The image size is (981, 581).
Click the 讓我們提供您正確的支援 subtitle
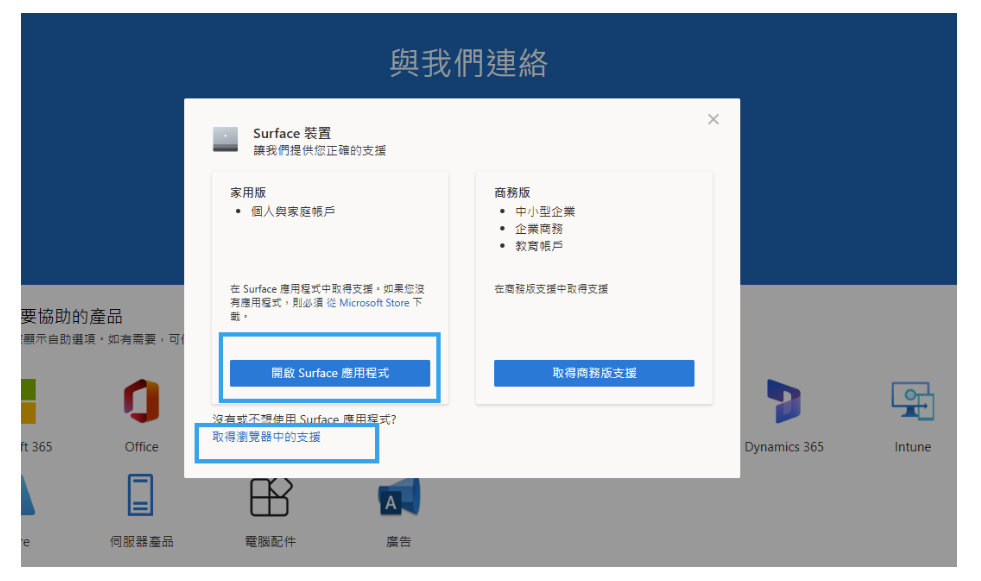pos(319,151)
